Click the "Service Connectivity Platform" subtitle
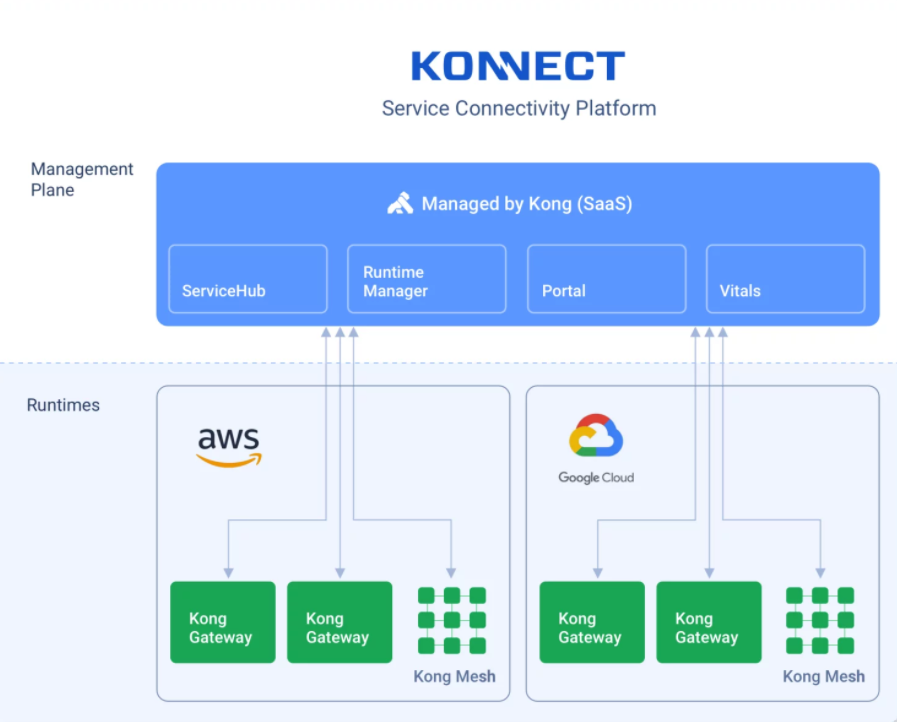 coord(519,109)
